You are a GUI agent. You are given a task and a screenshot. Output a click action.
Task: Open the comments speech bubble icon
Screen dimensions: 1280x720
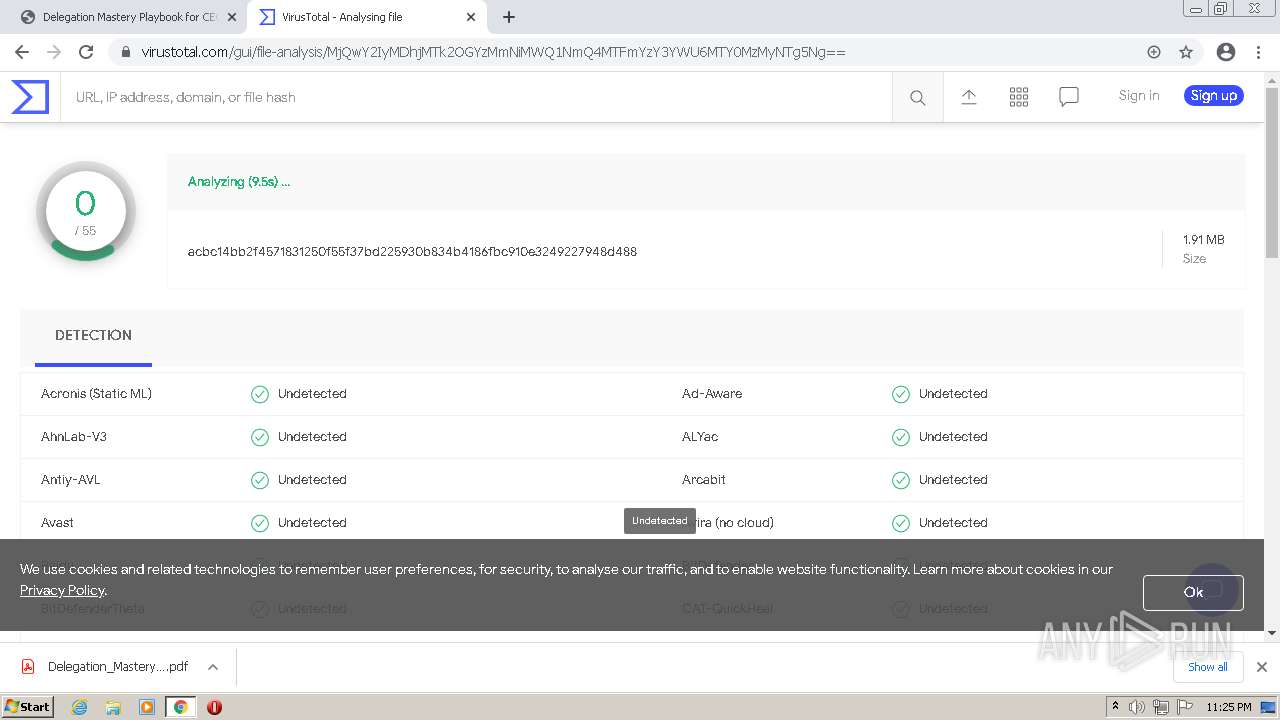[x=1069, y=97]
